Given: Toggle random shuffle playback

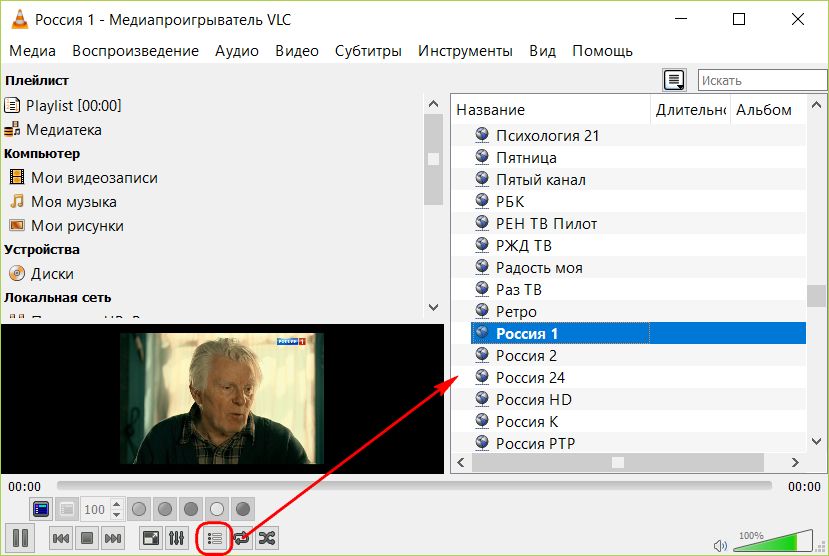Looking at the screenshot, I should 267,538.
